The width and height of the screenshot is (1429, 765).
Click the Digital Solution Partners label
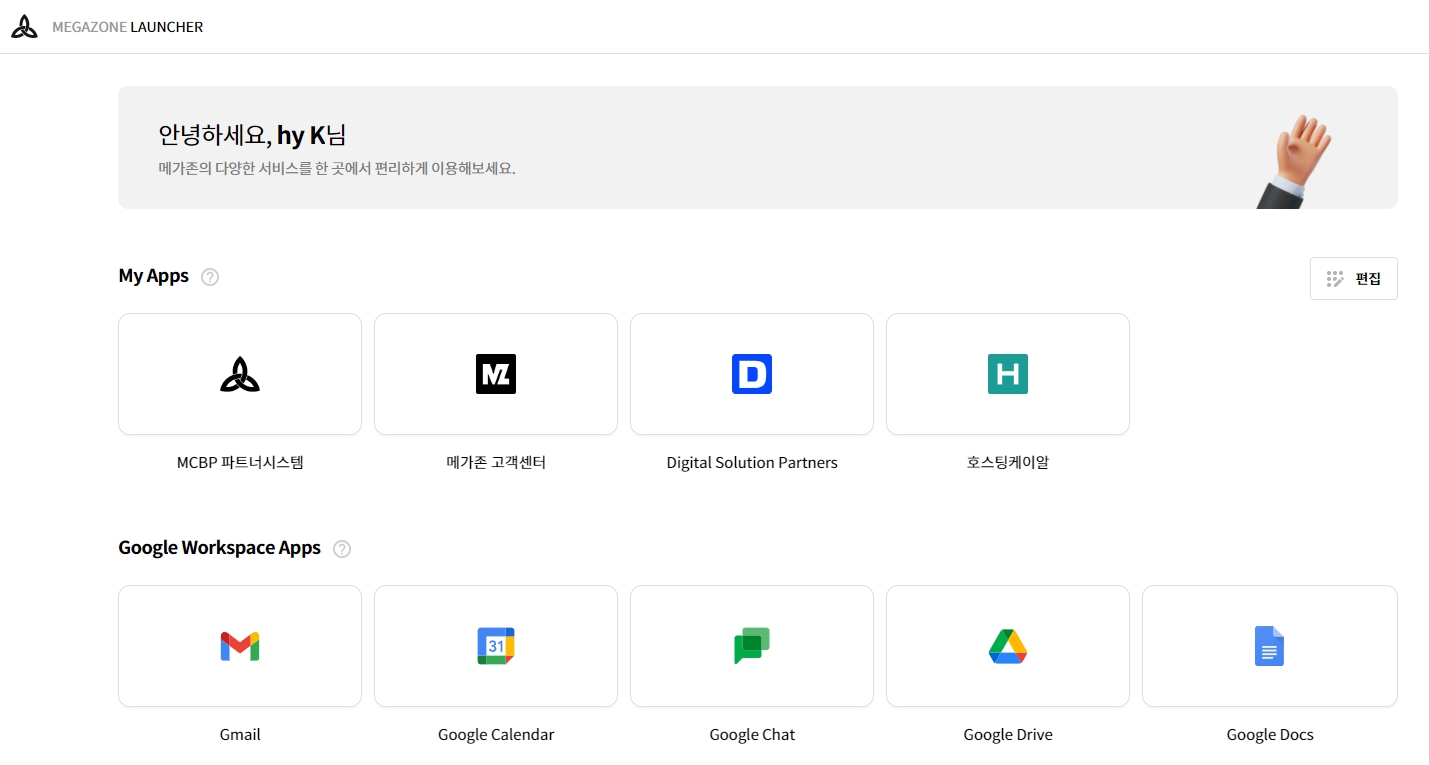[751, 462]
